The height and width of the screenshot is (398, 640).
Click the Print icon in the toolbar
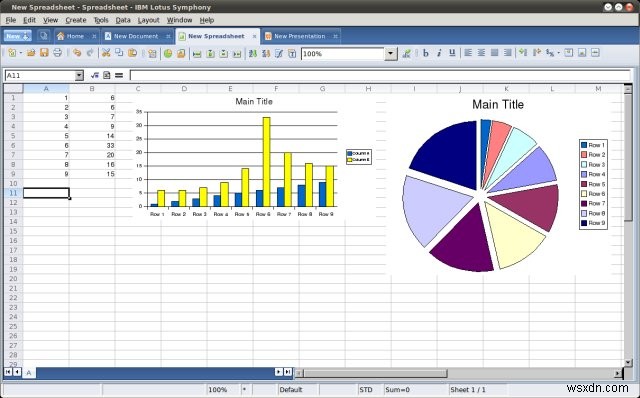(x=57, y=53)
